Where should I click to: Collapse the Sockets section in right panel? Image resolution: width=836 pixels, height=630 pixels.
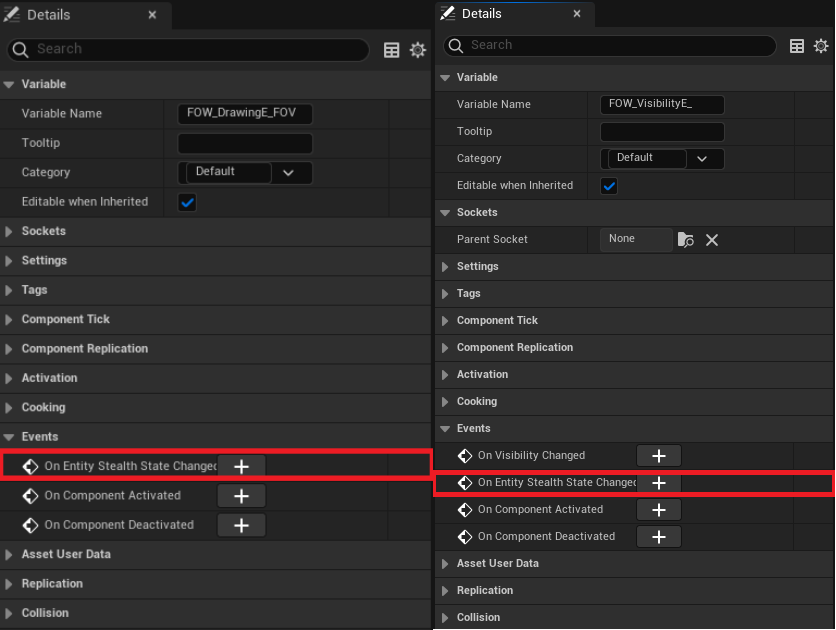coord(445,213)
